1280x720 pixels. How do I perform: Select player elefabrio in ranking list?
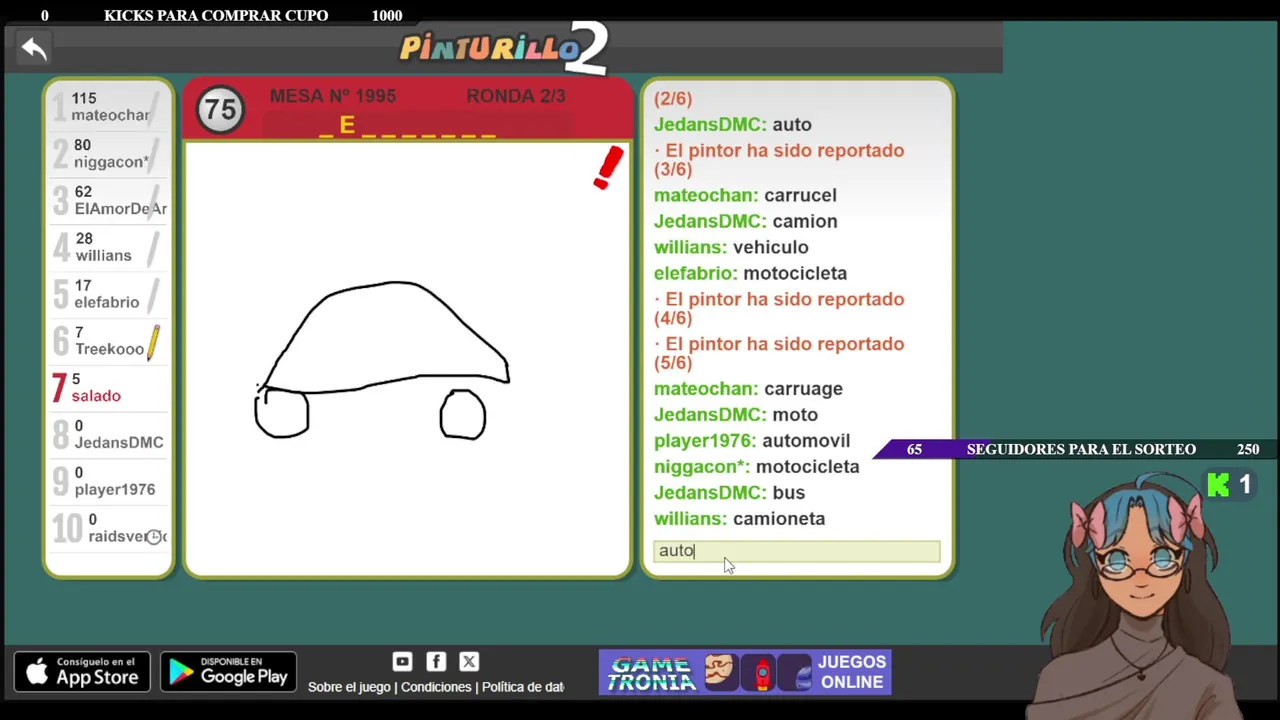pos(108,294)
